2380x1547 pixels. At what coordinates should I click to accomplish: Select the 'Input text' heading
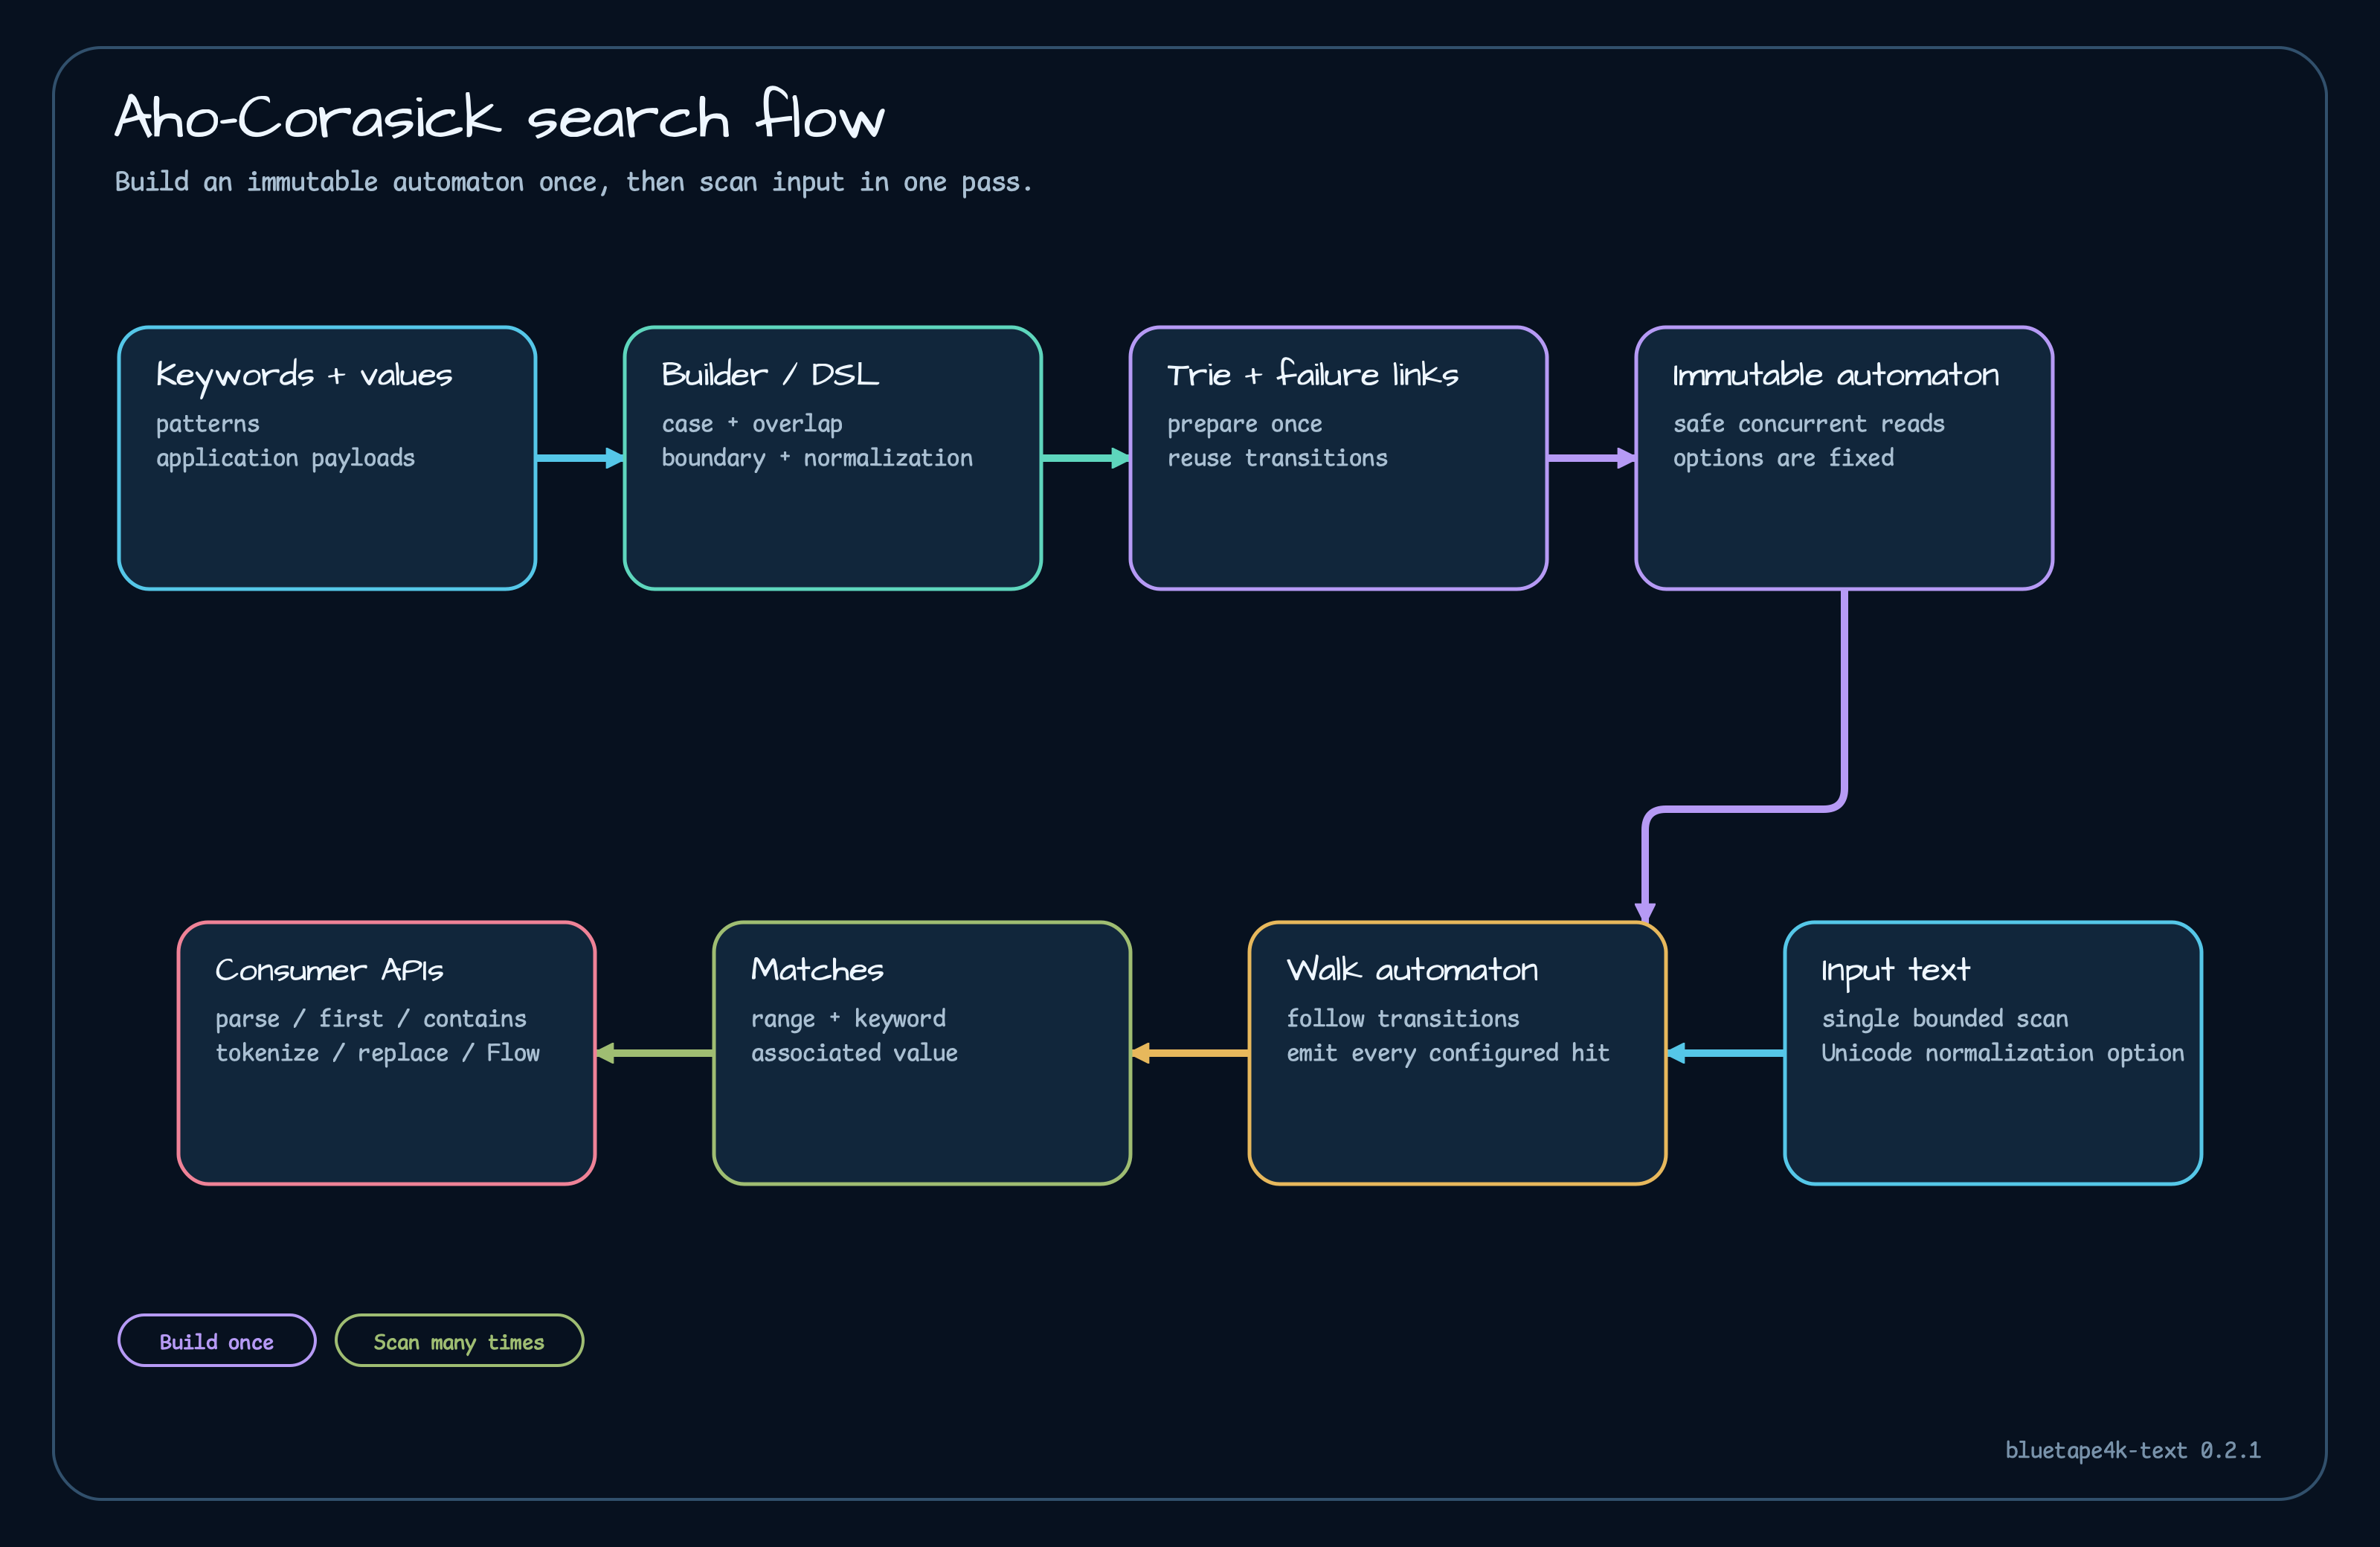point(1895,971)
